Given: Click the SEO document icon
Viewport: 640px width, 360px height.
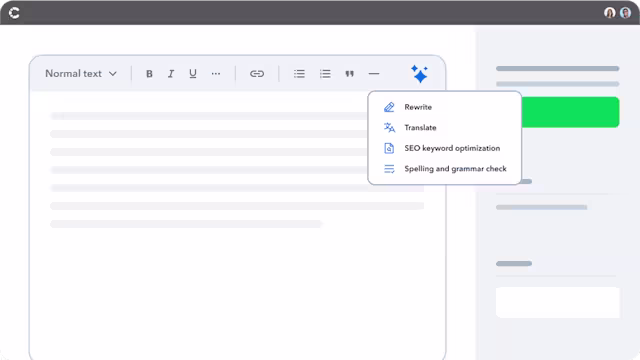Looking at the screenshot, I should click(389, 148).
